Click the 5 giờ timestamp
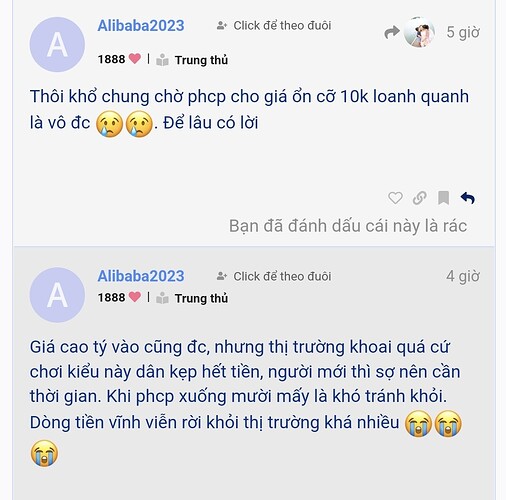The image size is (506, 500). pyautogui.click(x=463, y=32)
